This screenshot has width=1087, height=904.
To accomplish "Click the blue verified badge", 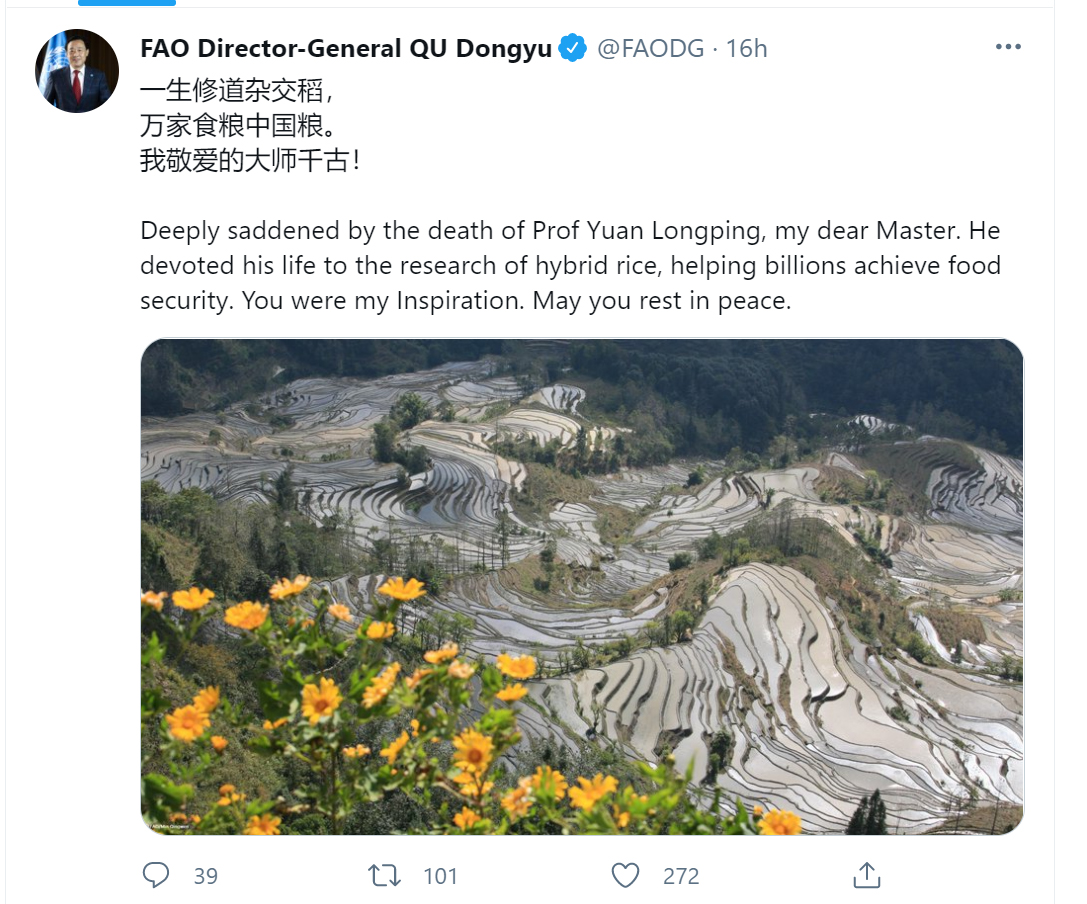I will tap(573, 48).
